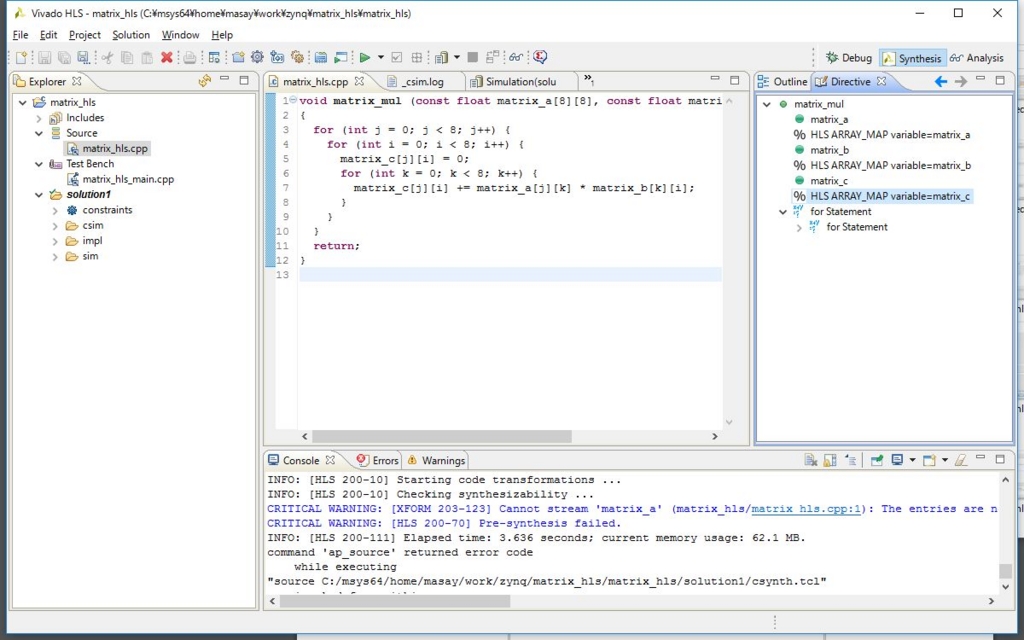Click the red X Delete icon
The width and height of the screenshot is (1024, 640).
pos(167,57)
